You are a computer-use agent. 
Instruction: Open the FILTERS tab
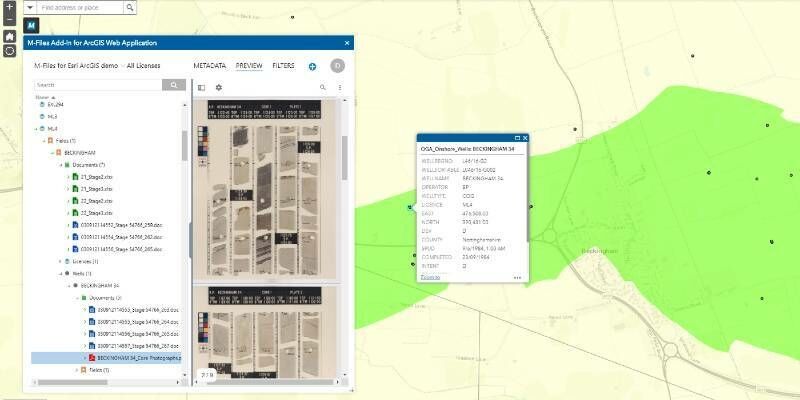click(x=284, y=66)
